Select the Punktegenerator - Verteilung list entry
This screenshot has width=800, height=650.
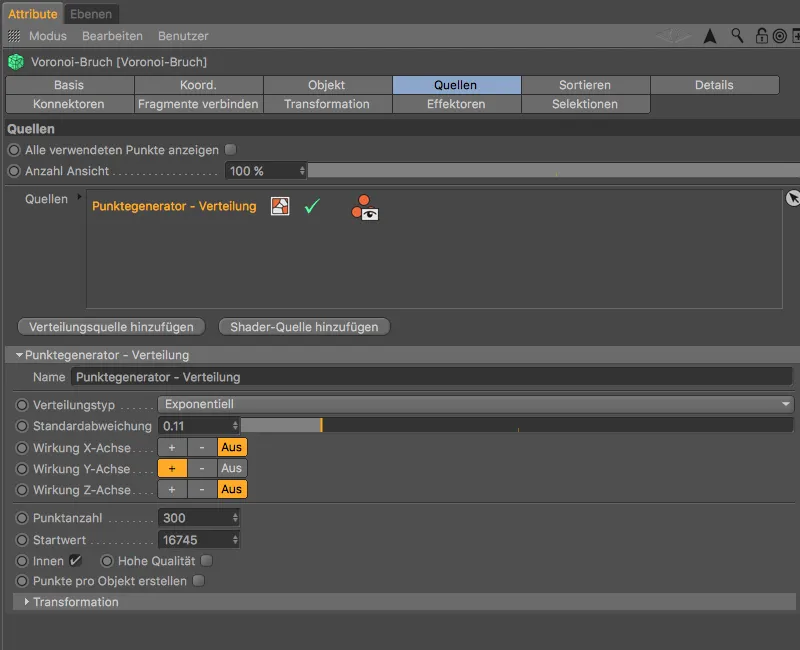[174, 206]
